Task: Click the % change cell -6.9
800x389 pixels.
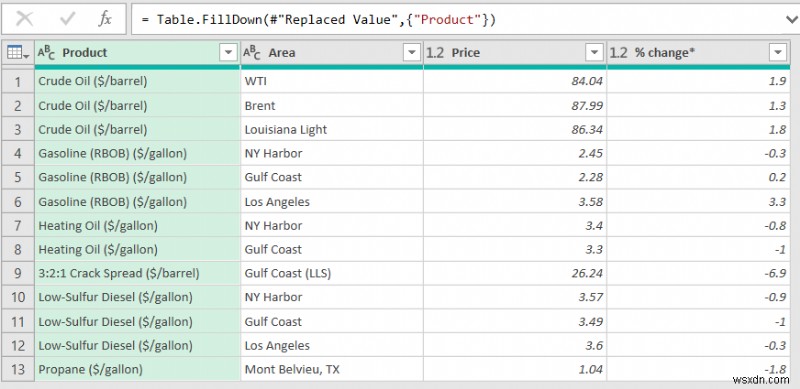Action: tap(698, 273)
